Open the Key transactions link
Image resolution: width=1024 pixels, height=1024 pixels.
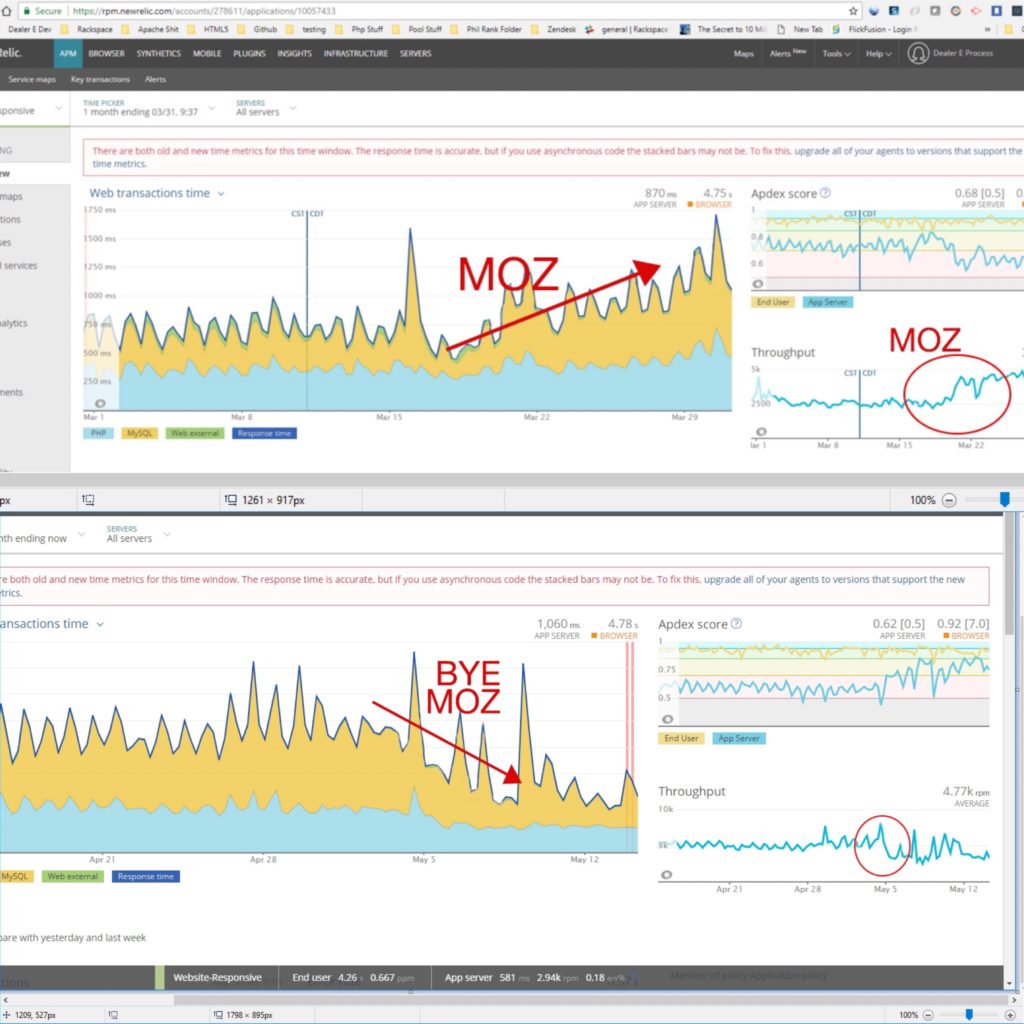click(100, 79)
